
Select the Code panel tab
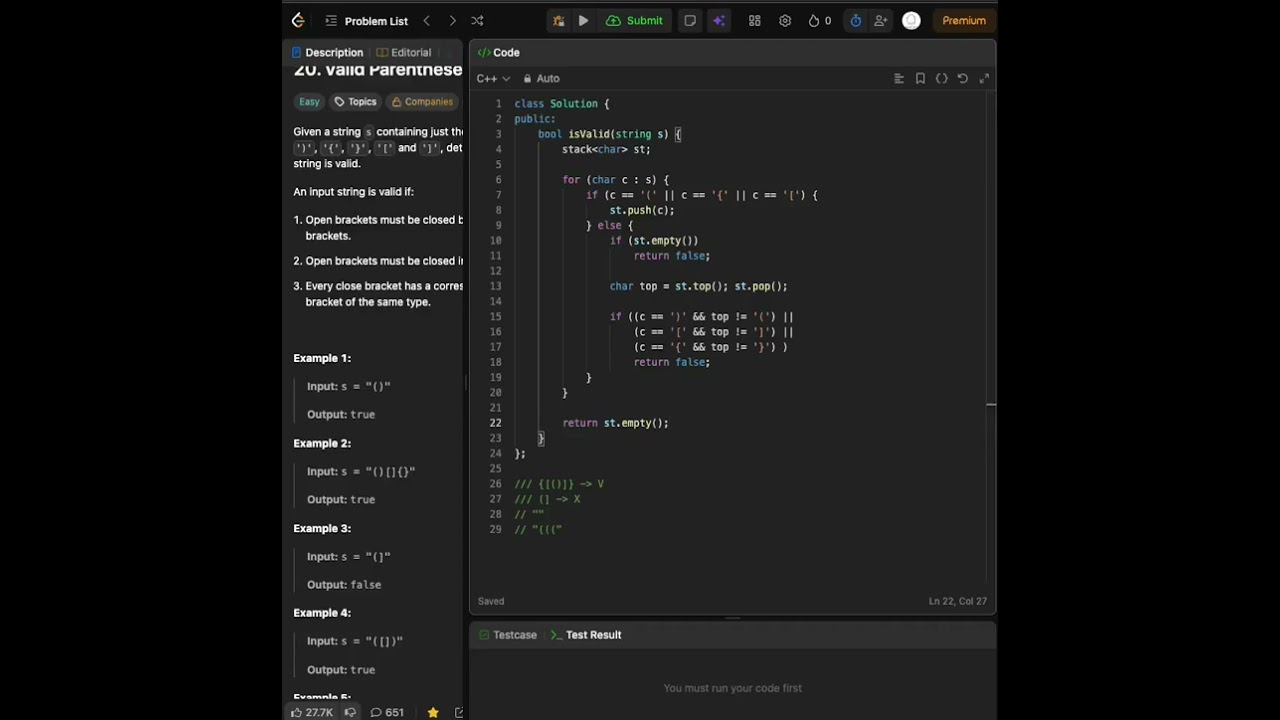click(x=498, y=53)
